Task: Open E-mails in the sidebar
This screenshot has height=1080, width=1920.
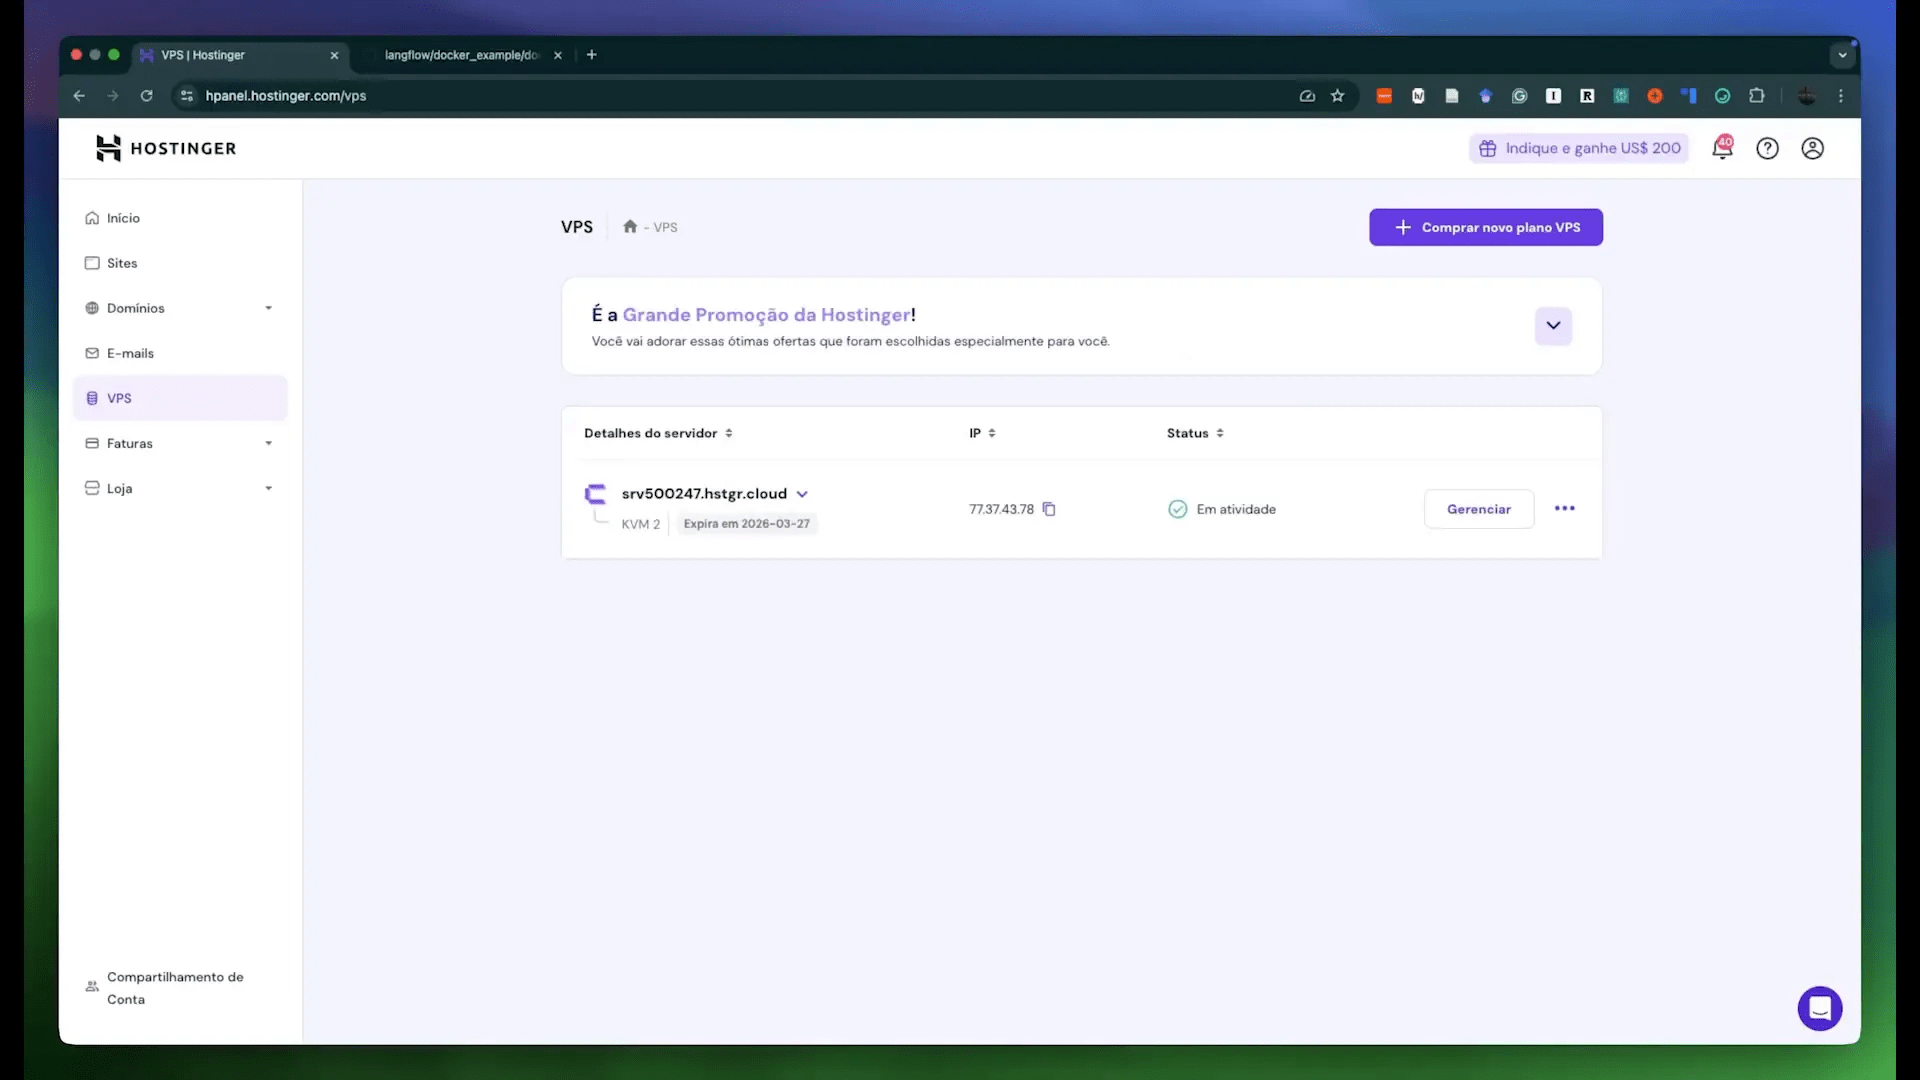Action: point(180,353)
